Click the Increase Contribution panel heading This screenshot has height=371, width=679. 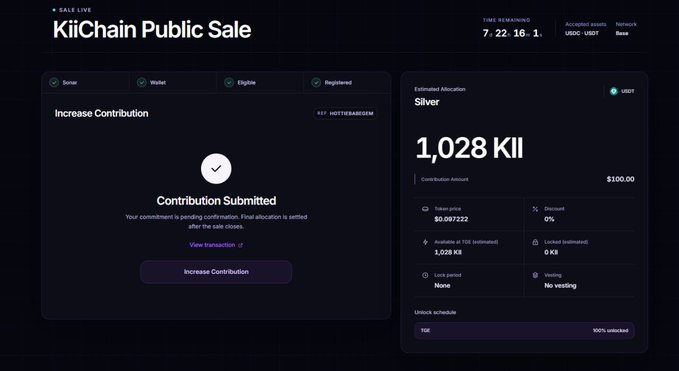pos(101,113)
